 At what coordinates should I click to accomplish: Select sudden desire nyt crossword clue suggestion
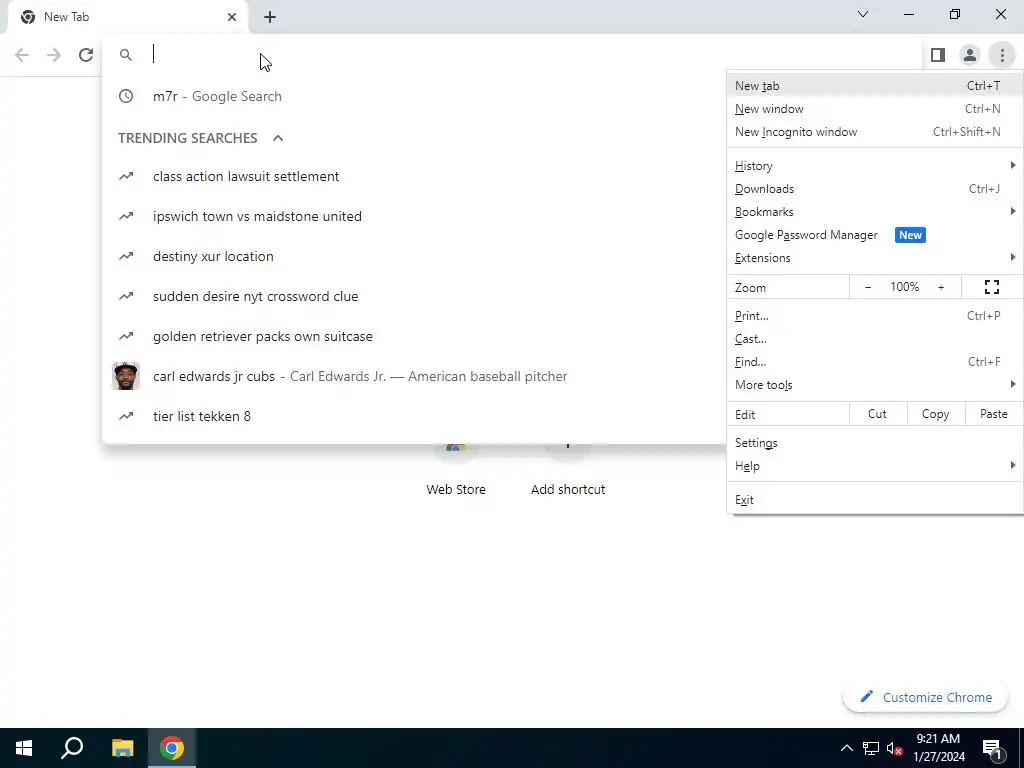pos(414,296)
